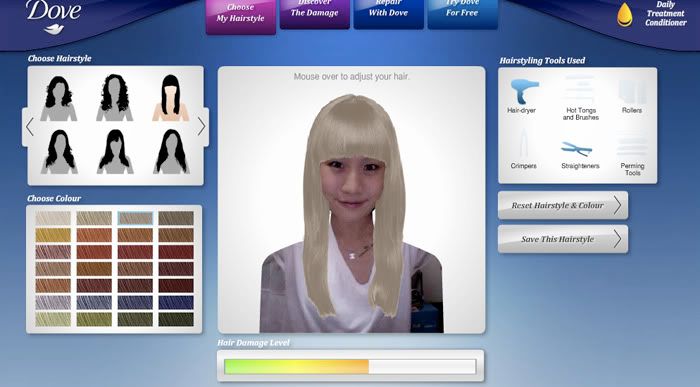The height and width of the screenshot is (387, 700).
Task: Open the Discover The Damage tab
Action: 315,13
